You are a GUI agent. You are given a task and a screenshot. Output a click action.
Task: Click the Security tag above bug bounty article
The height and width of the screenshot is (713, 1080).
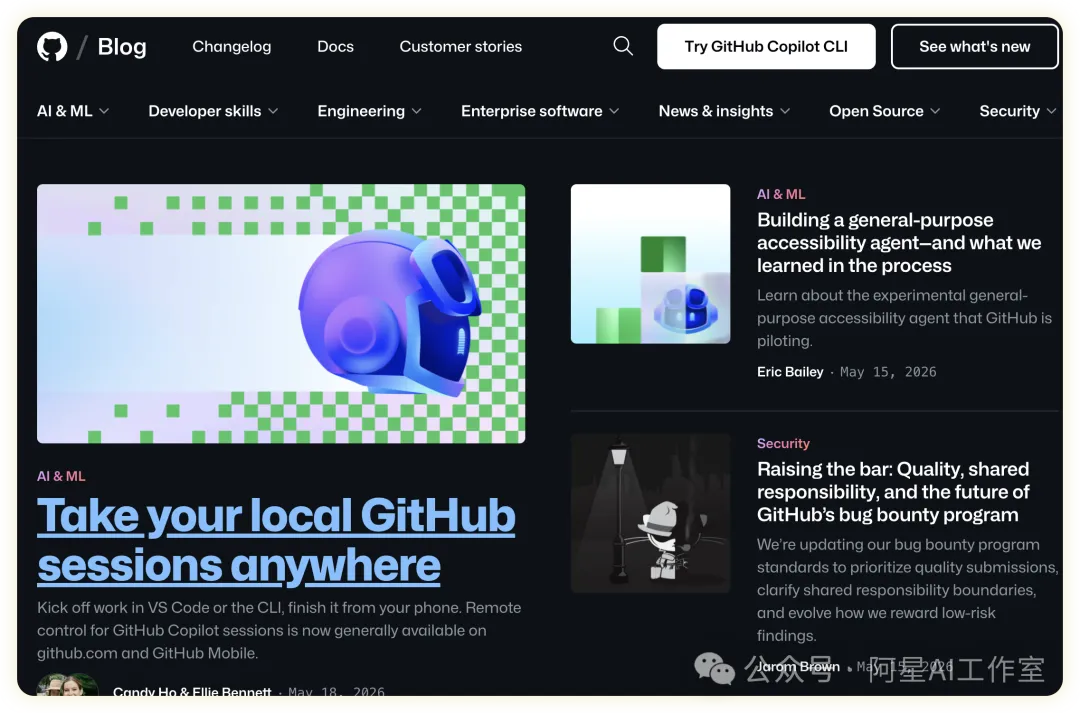click(x=783, y=444)
